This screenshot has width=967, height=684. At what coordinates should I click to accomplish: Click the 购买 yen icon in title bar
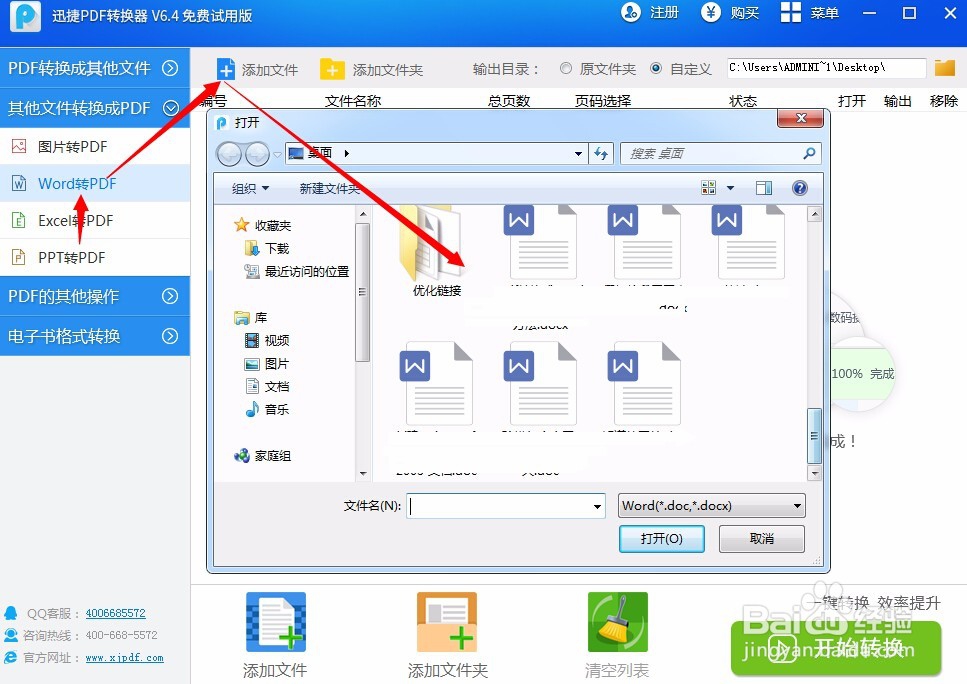click(710, 12)
